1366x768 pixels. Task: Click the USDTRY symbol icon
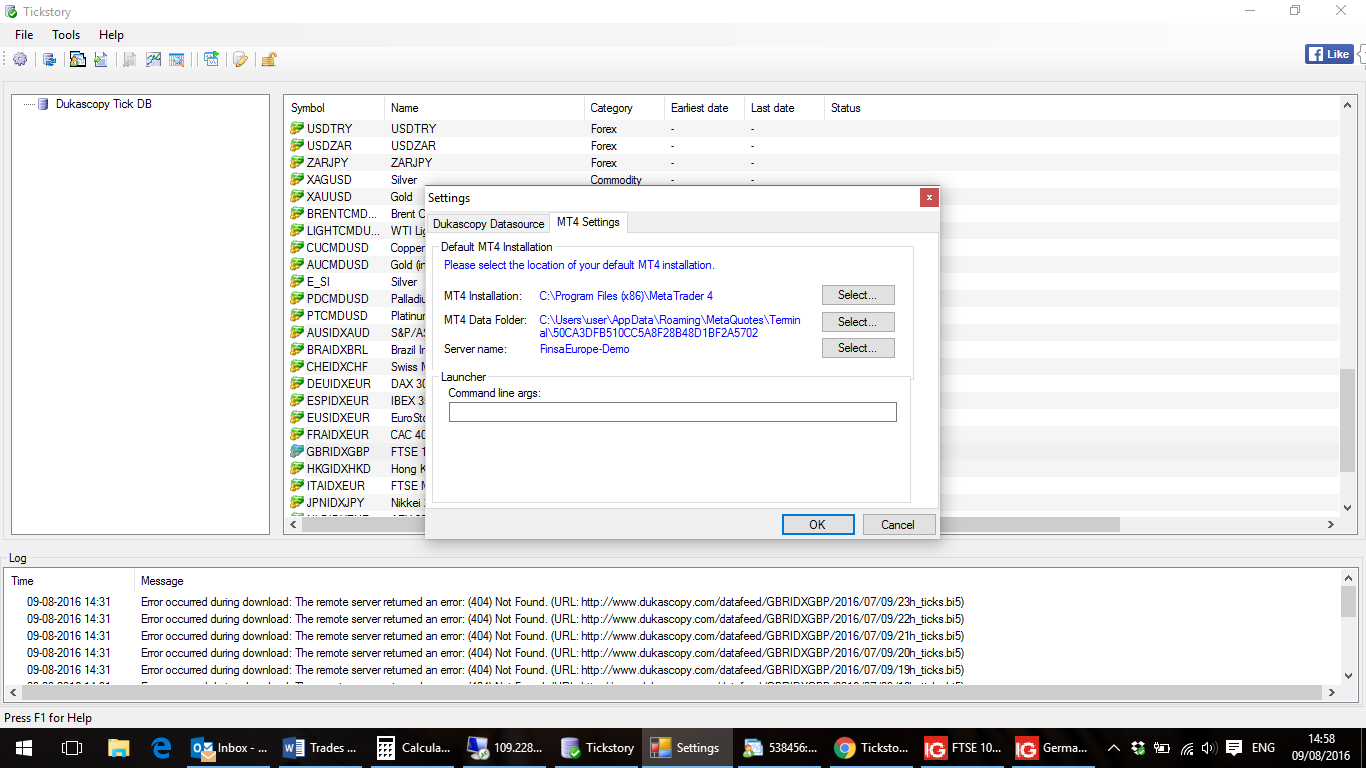click(x=297, y=129)
